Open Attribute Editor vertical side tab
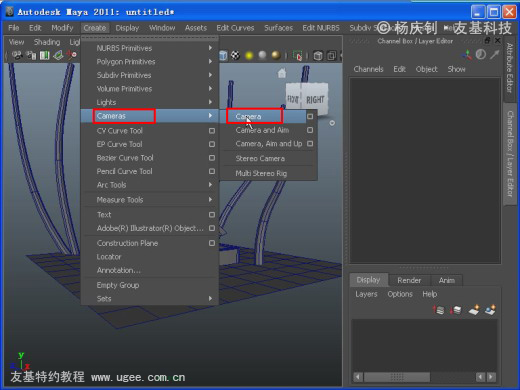This screenshot has height=390, width=520. point(510,68)
